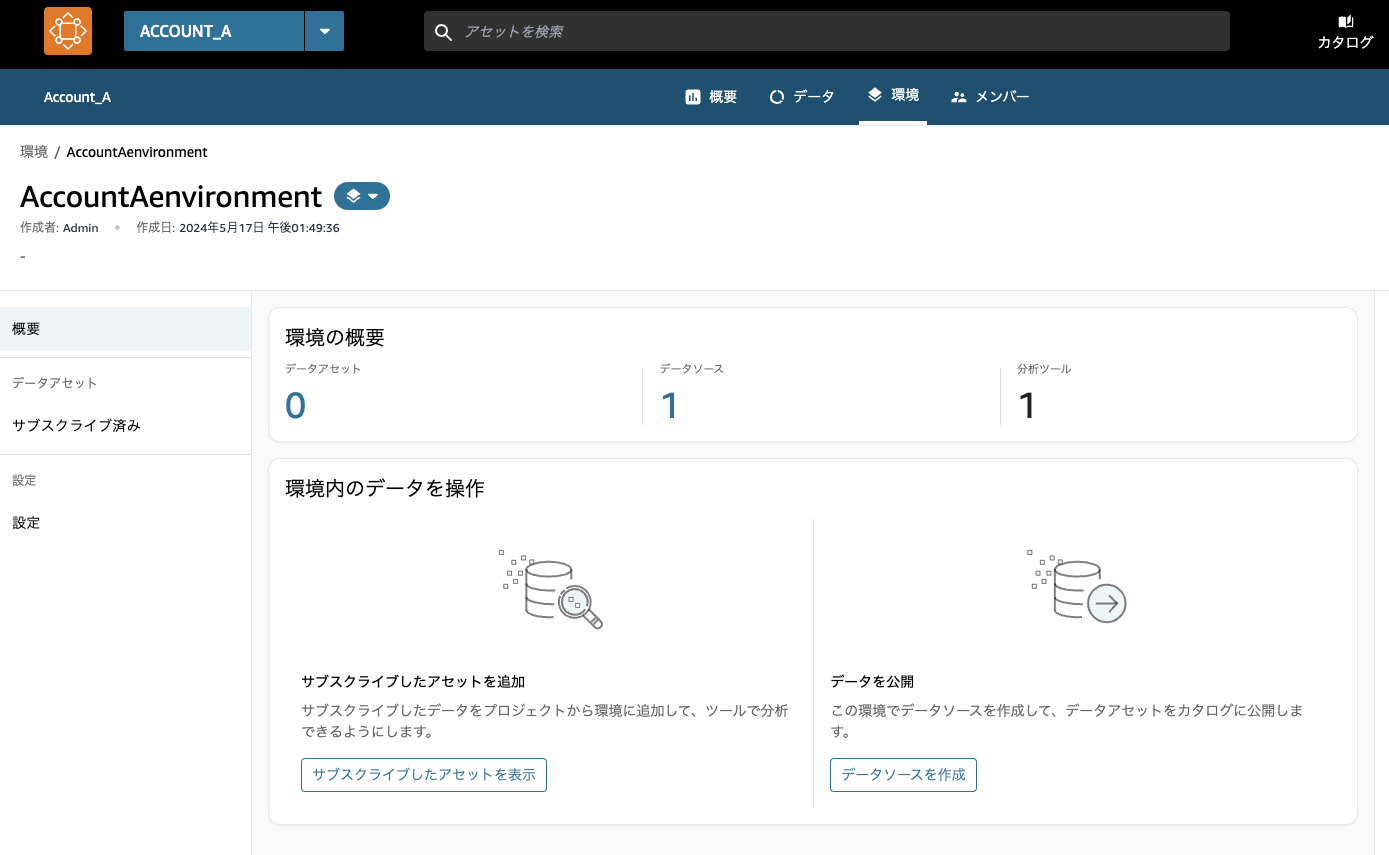Open the カタログ book icon
1389x855 pixels.
[1345, 22]
